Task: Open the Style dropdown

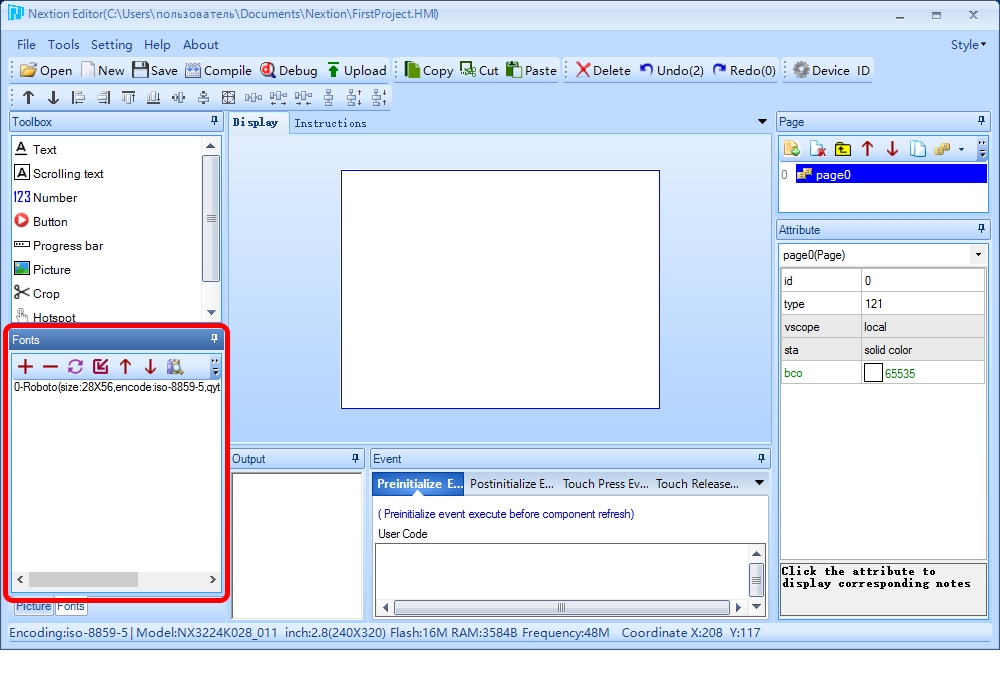Action: click(x=968, y=45)
